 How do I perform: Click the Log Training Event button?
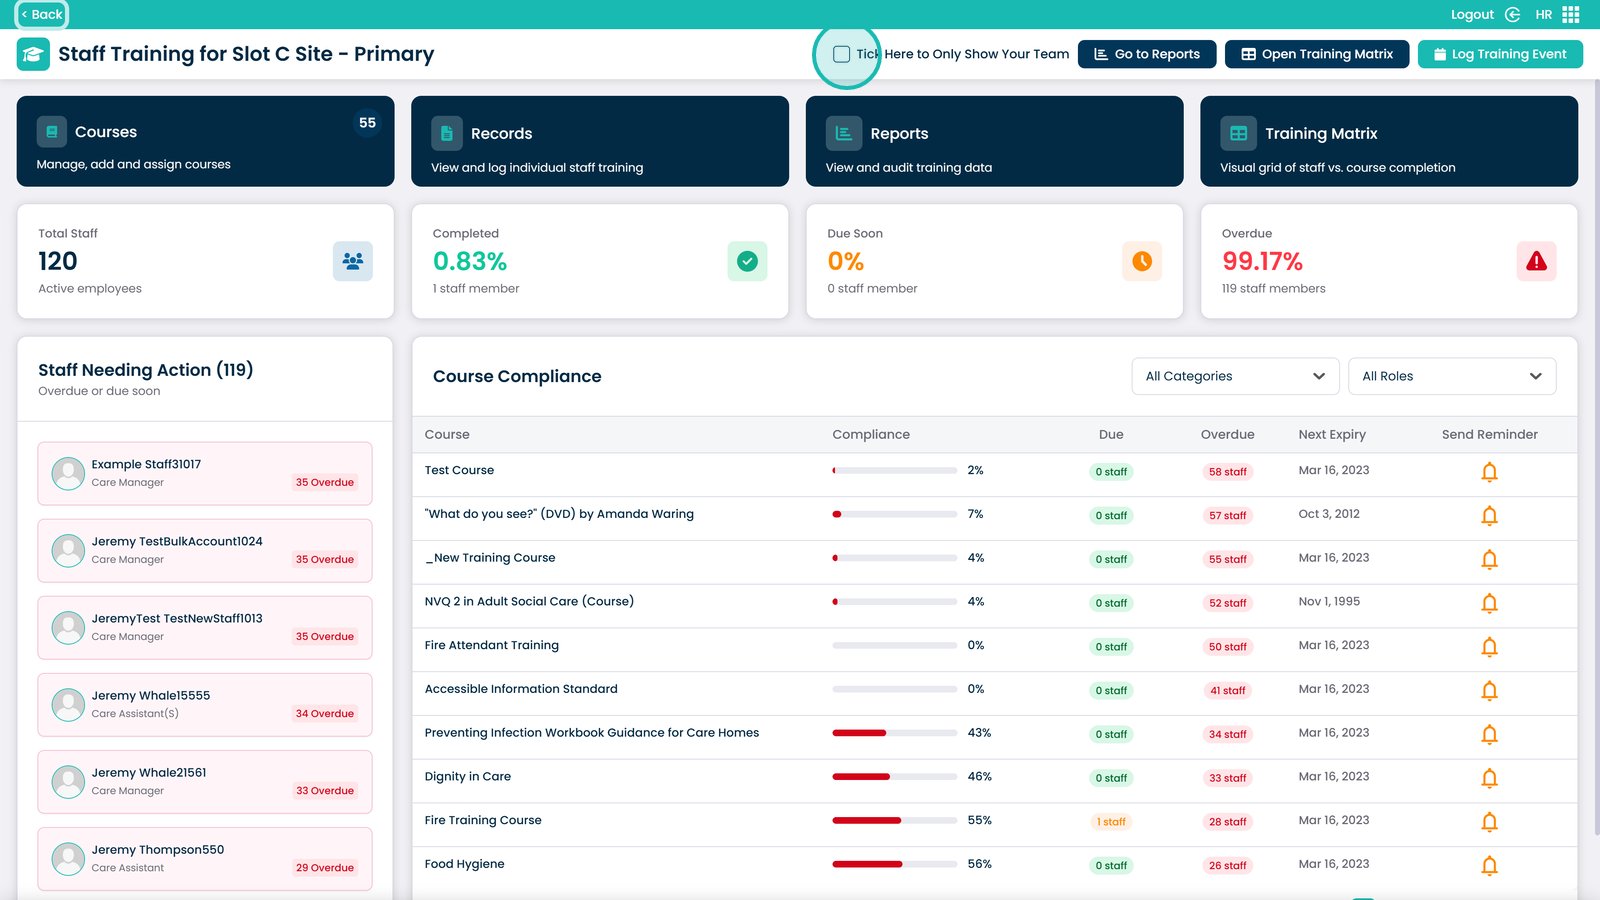tap(1499, 54)
